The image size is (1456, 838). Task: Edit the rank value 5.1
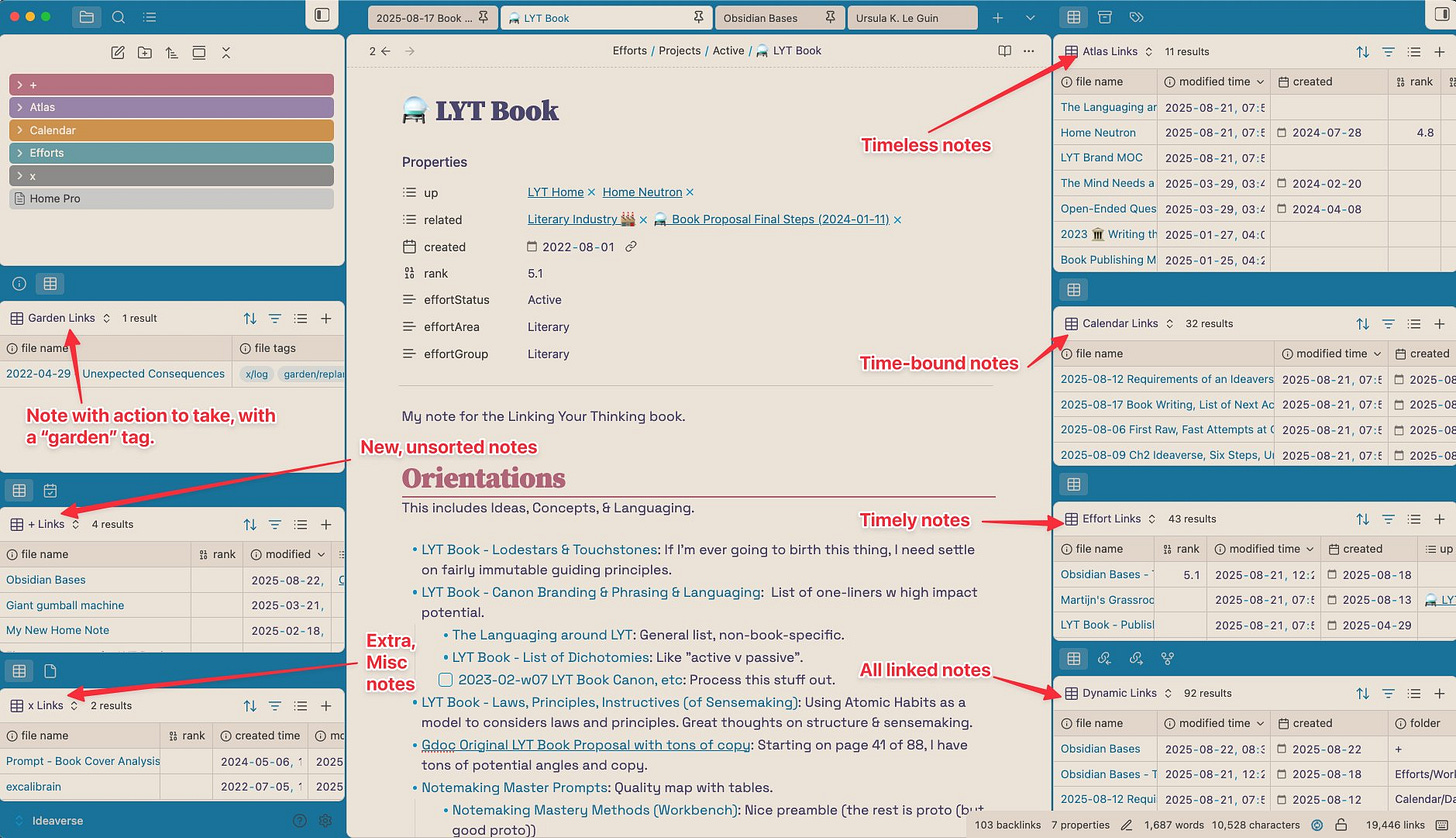pos(537,273)
